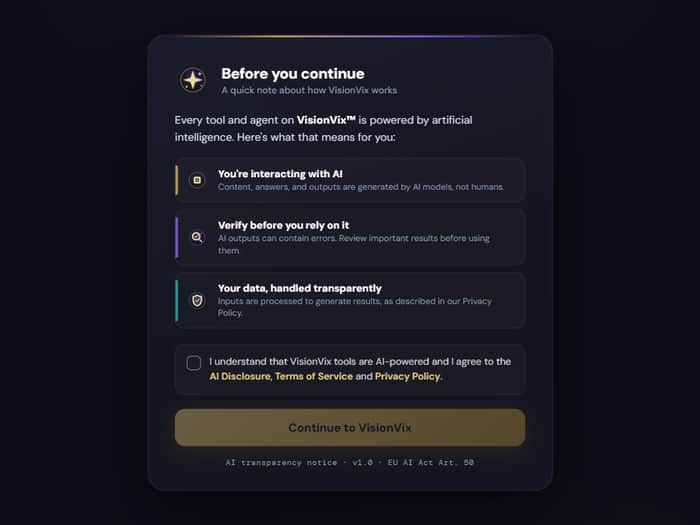700x525 pixels.
Task: Click the AI transparency notice footer text
Action: 350,462
